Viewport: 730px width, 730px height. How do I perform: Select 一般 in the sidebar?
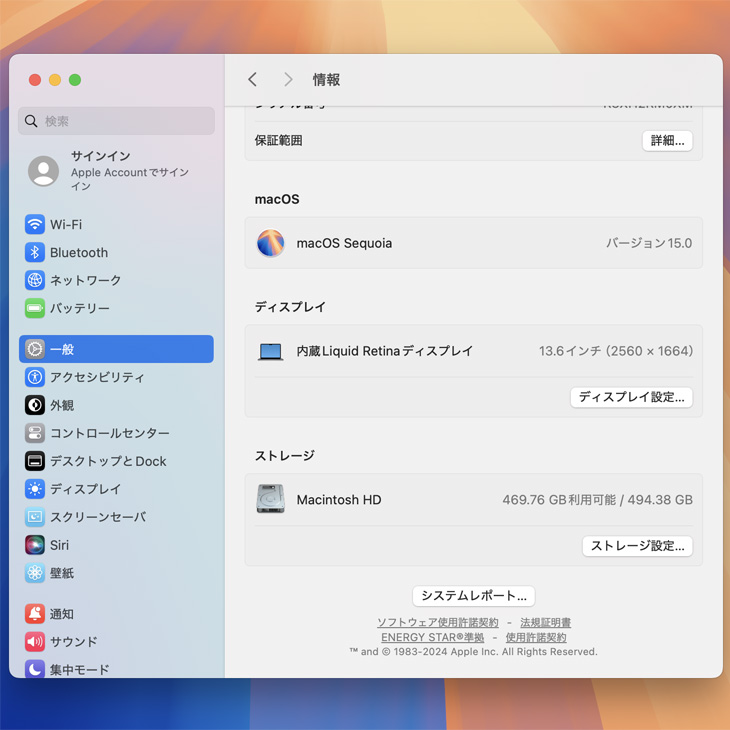pyautogui.click(x=116, y=349)
